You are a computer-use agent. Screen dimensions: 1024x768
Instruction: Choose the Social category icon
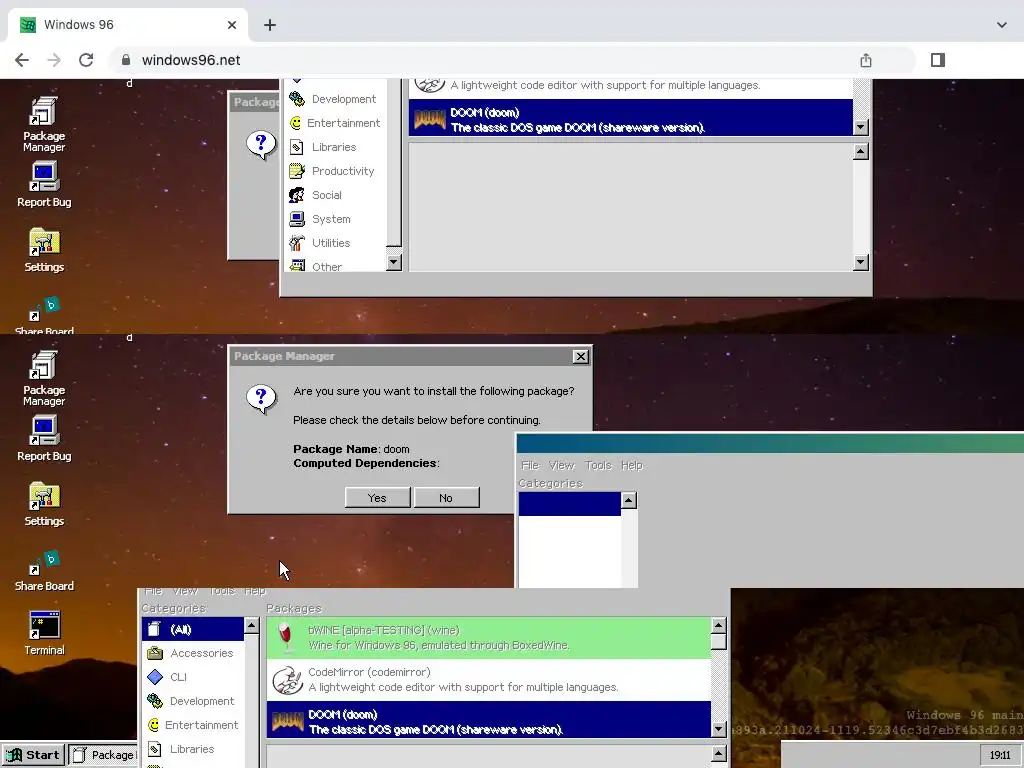pos(296,195)
